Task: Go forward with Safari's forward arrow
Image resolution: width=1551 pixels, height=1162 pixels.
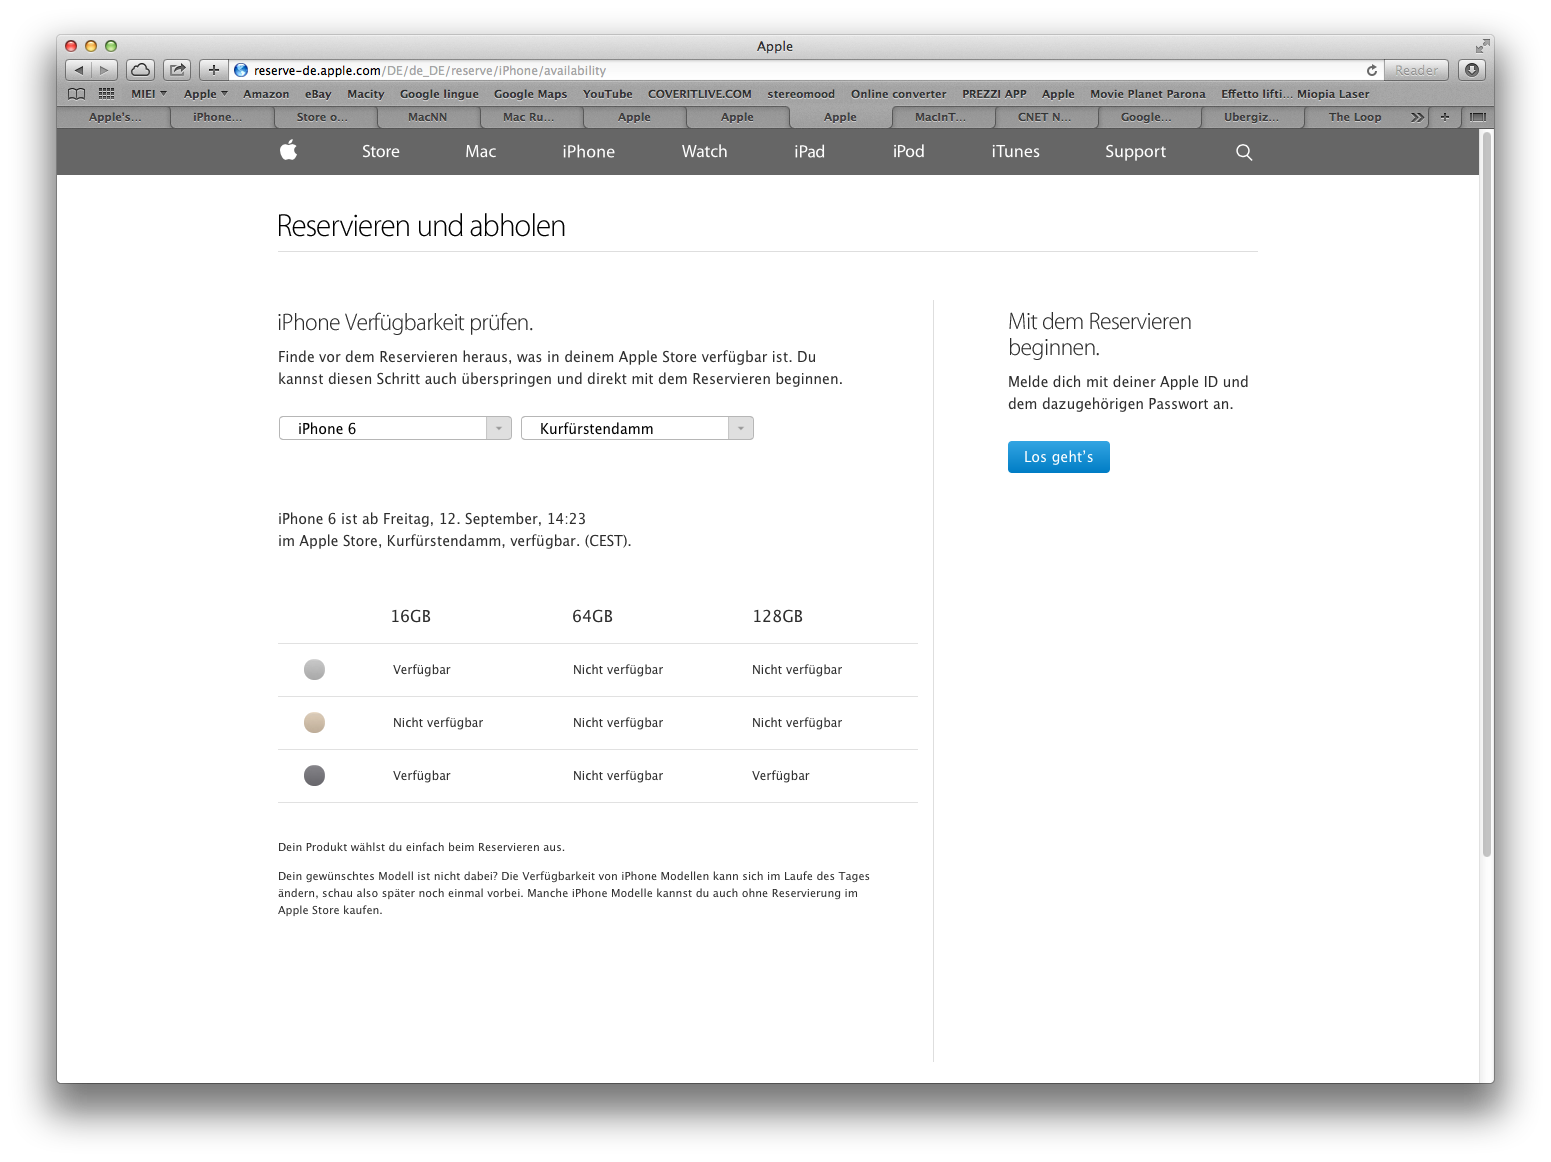Action: click(x=105, y=70)
